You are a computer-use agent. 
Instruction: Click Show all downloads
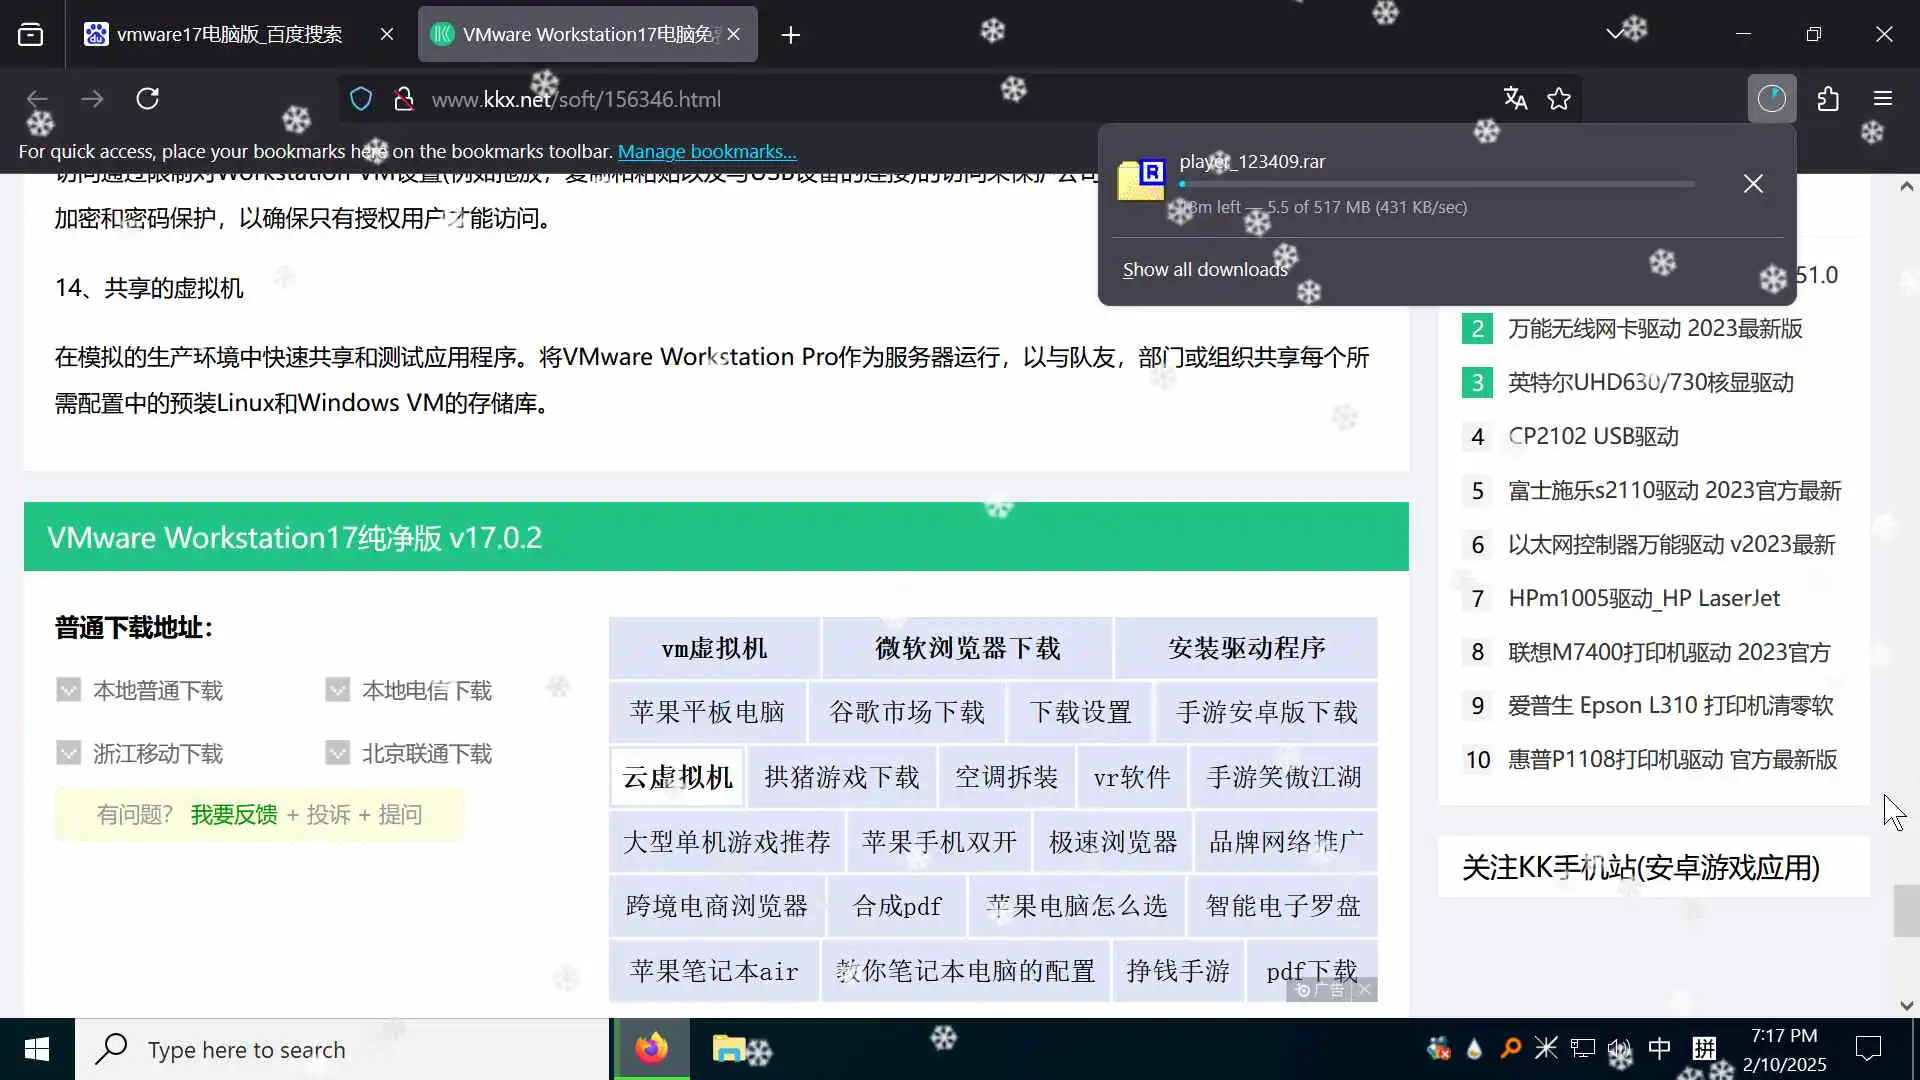click(x=1205, y=270)
